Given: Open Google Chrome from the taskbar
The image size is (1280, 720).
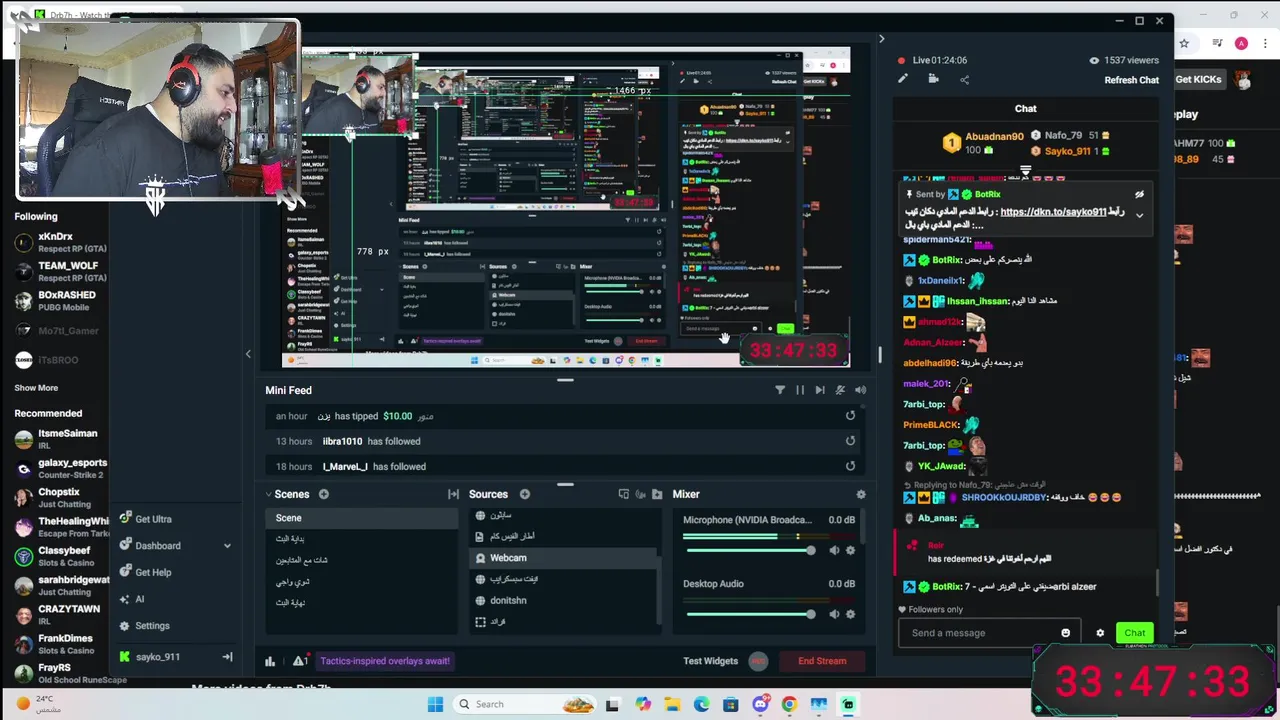Looking at the screenshot, I should pyautogui.click(x=789, y=704).
